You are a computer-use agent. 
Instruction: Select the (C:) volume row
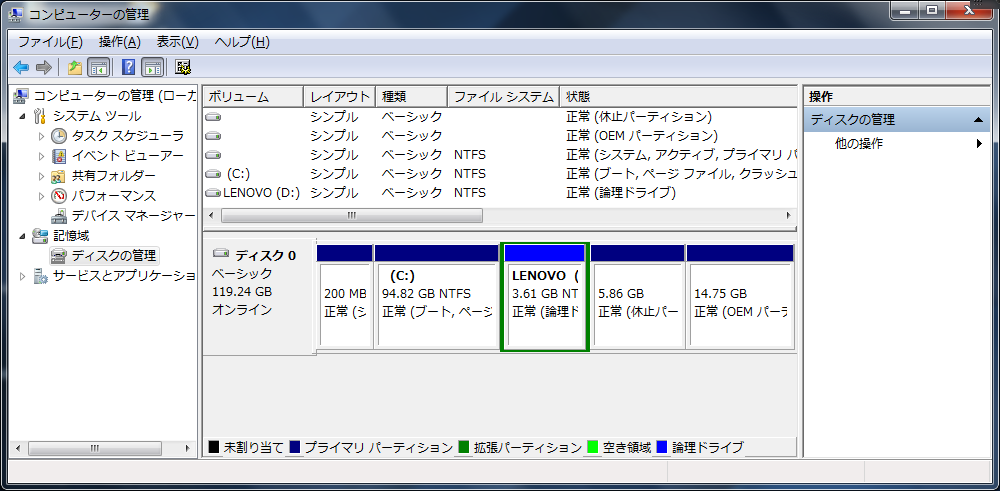[x=500, y=173]
